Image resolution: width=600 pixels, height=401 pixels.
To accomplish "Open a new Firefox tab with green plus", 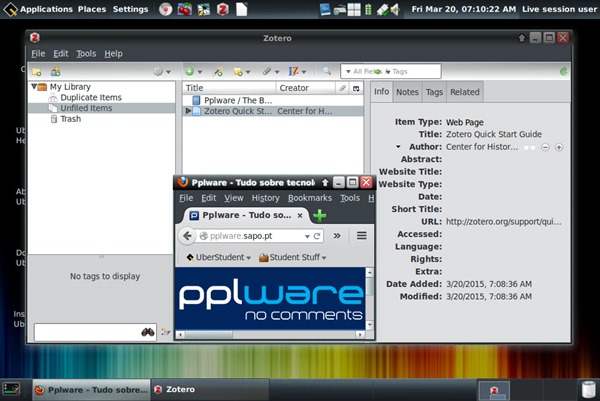I will point(320,216).
